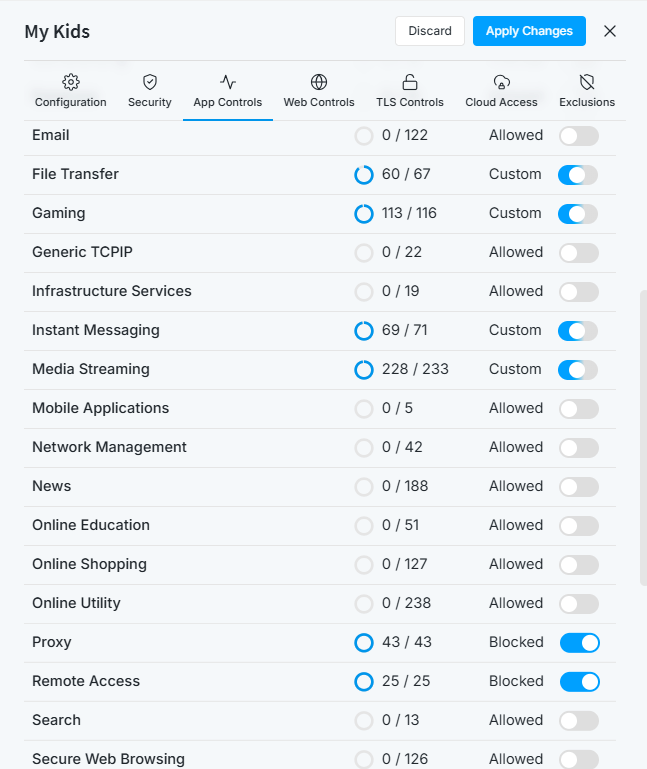Click Online Utility empty ring icon
Screen dimensions: 647x769
tap(364, 604)
